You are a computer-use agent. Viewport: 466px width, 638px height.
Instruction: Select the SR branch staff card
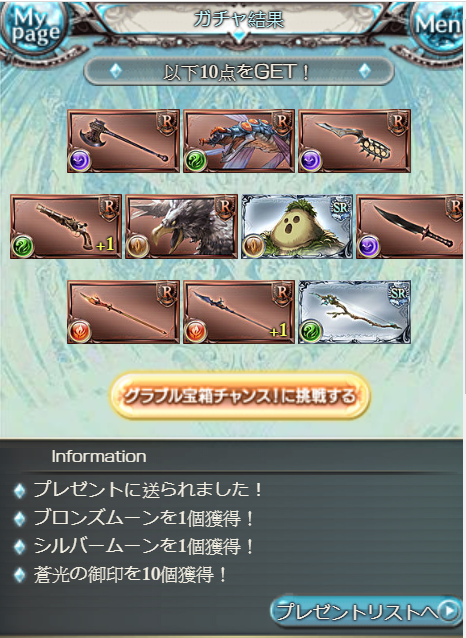354,312
